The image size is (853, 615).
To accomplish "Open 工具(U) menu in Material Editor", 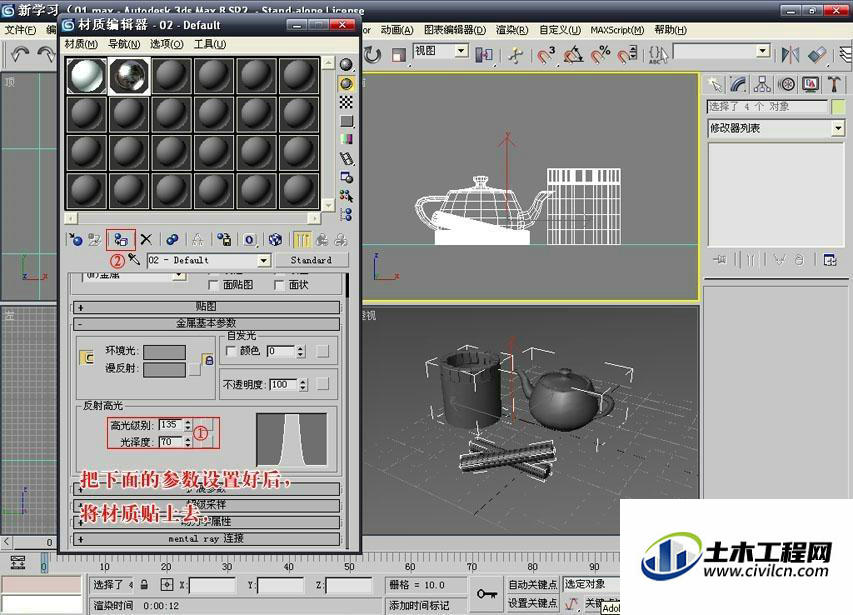I will point(210,44).
